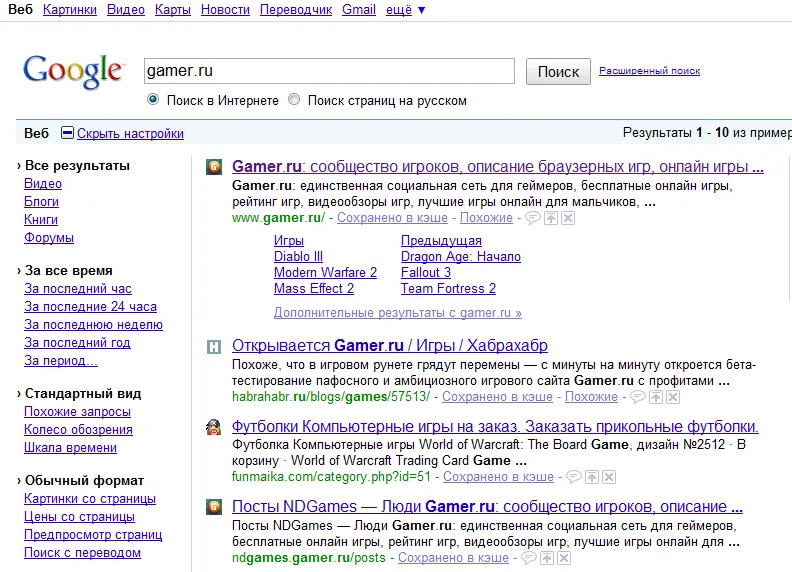The width and height of the screenshot is (792, 572).
Task: Click the comment bubble icon for ndgames.gamer.ru result
Action: click(530, 558)
